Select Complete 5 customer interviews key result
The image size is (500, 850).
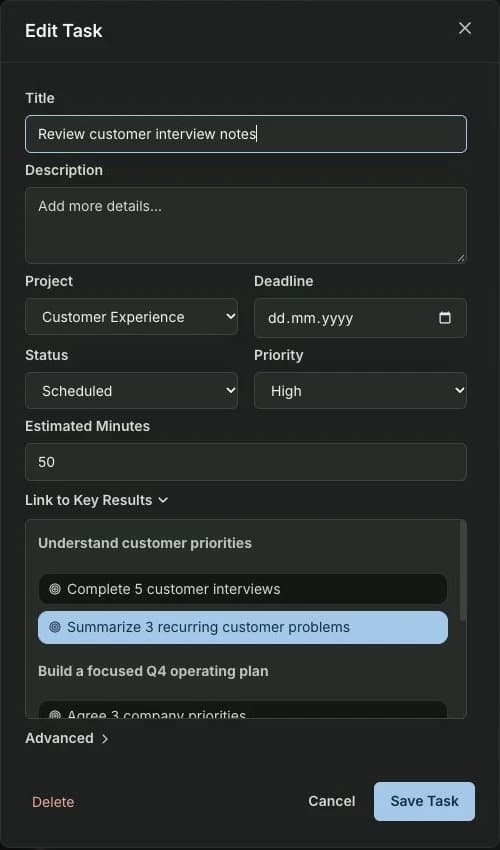[x=242, y=589]
